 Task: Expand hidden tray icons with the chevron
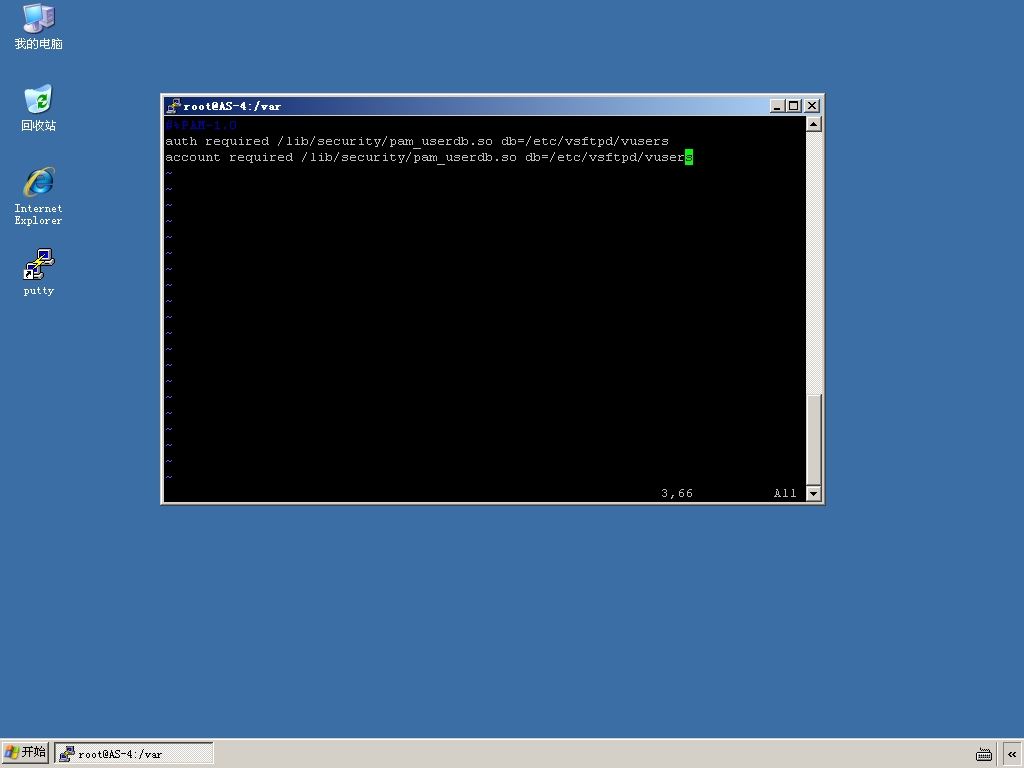1012,754
